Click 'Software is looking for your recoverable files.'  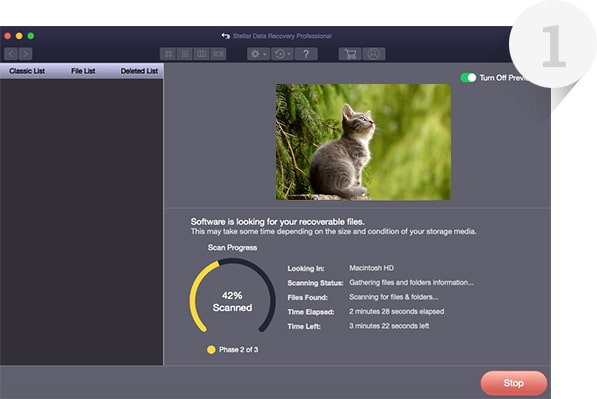pos(278,222)
